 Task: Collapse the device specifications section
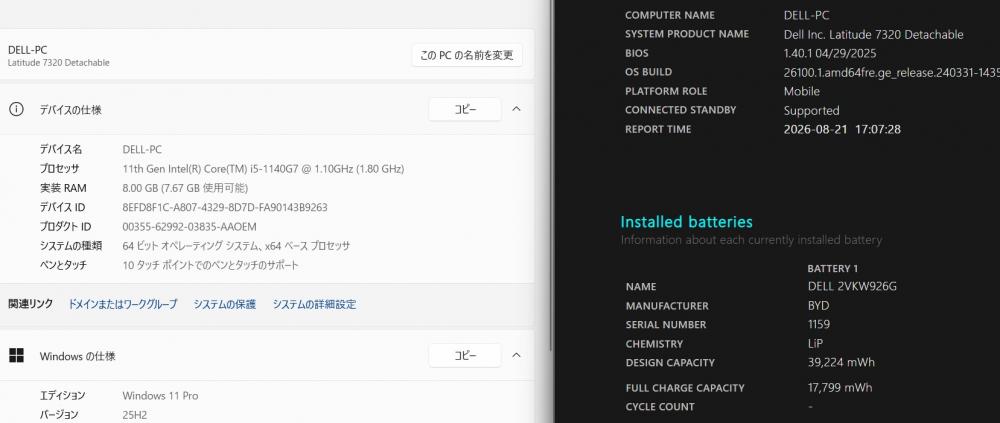[517, 109]
